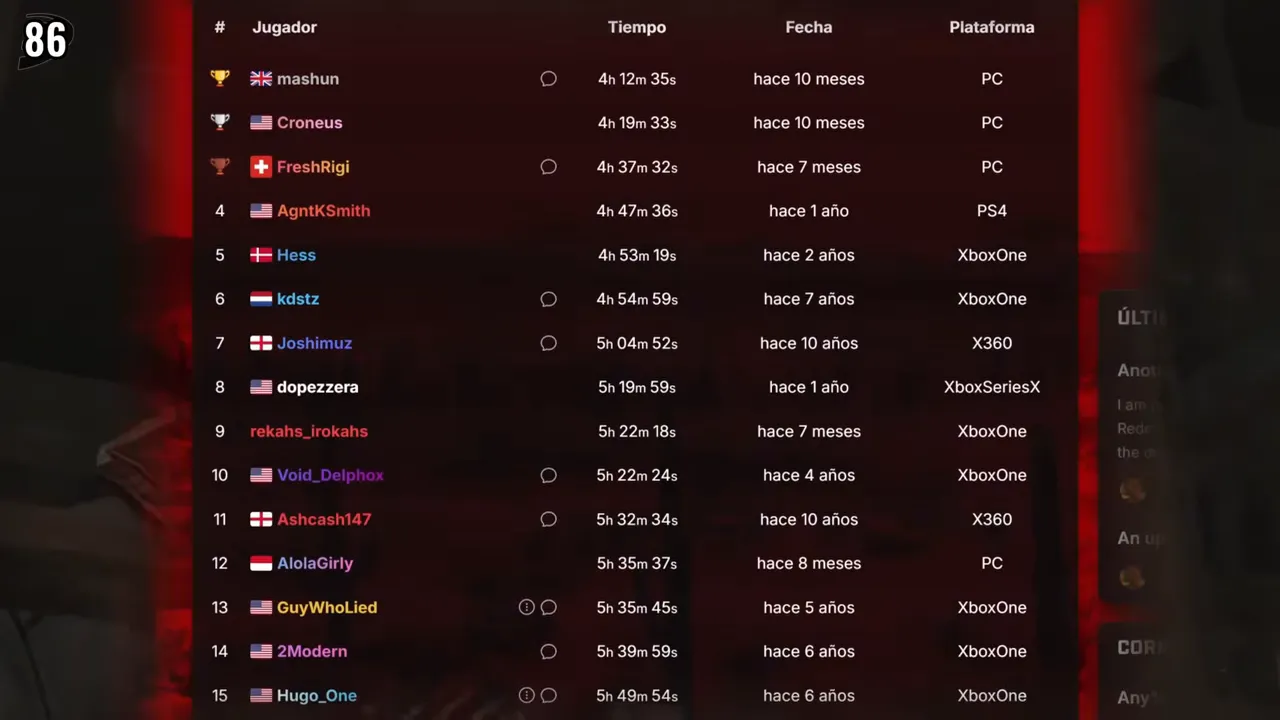Go to rekahs_irokahs's profile
The image size is (1280, 720).
pyautogui.click(x=309, y=431)
